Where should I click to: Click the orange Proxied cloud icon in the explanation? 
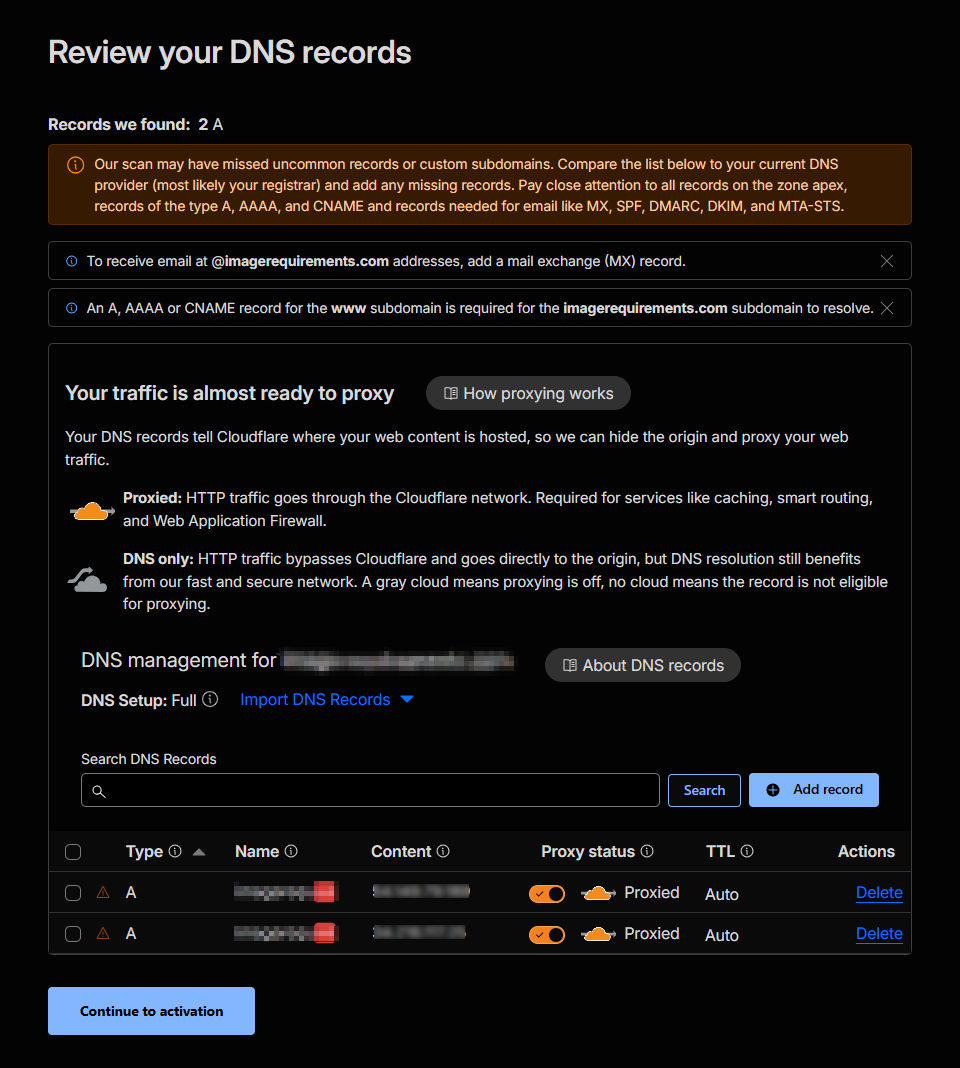click(x=92, y=510)
